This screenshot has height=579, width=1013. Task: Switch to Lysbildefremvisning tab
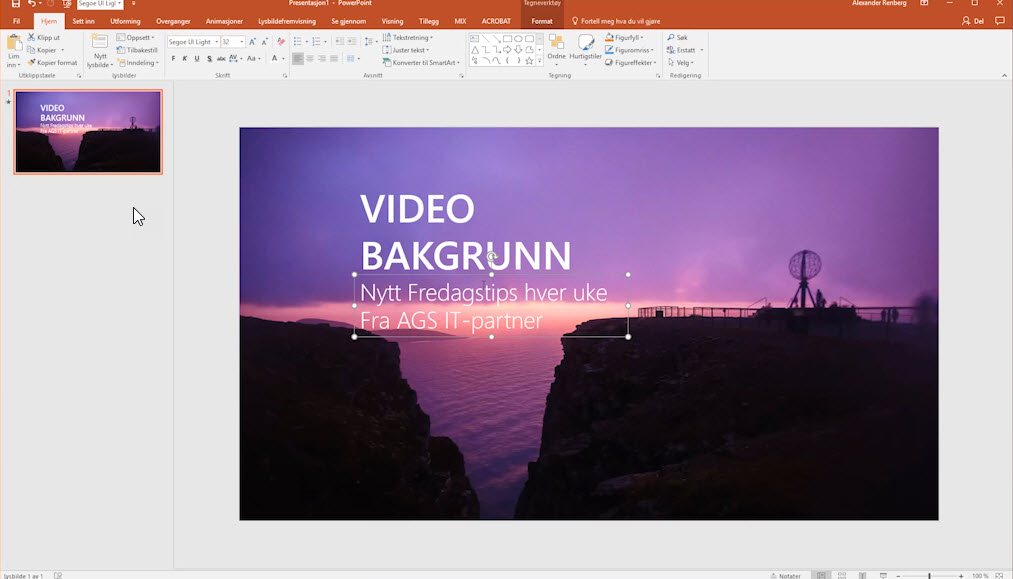[x=287, y=21]
